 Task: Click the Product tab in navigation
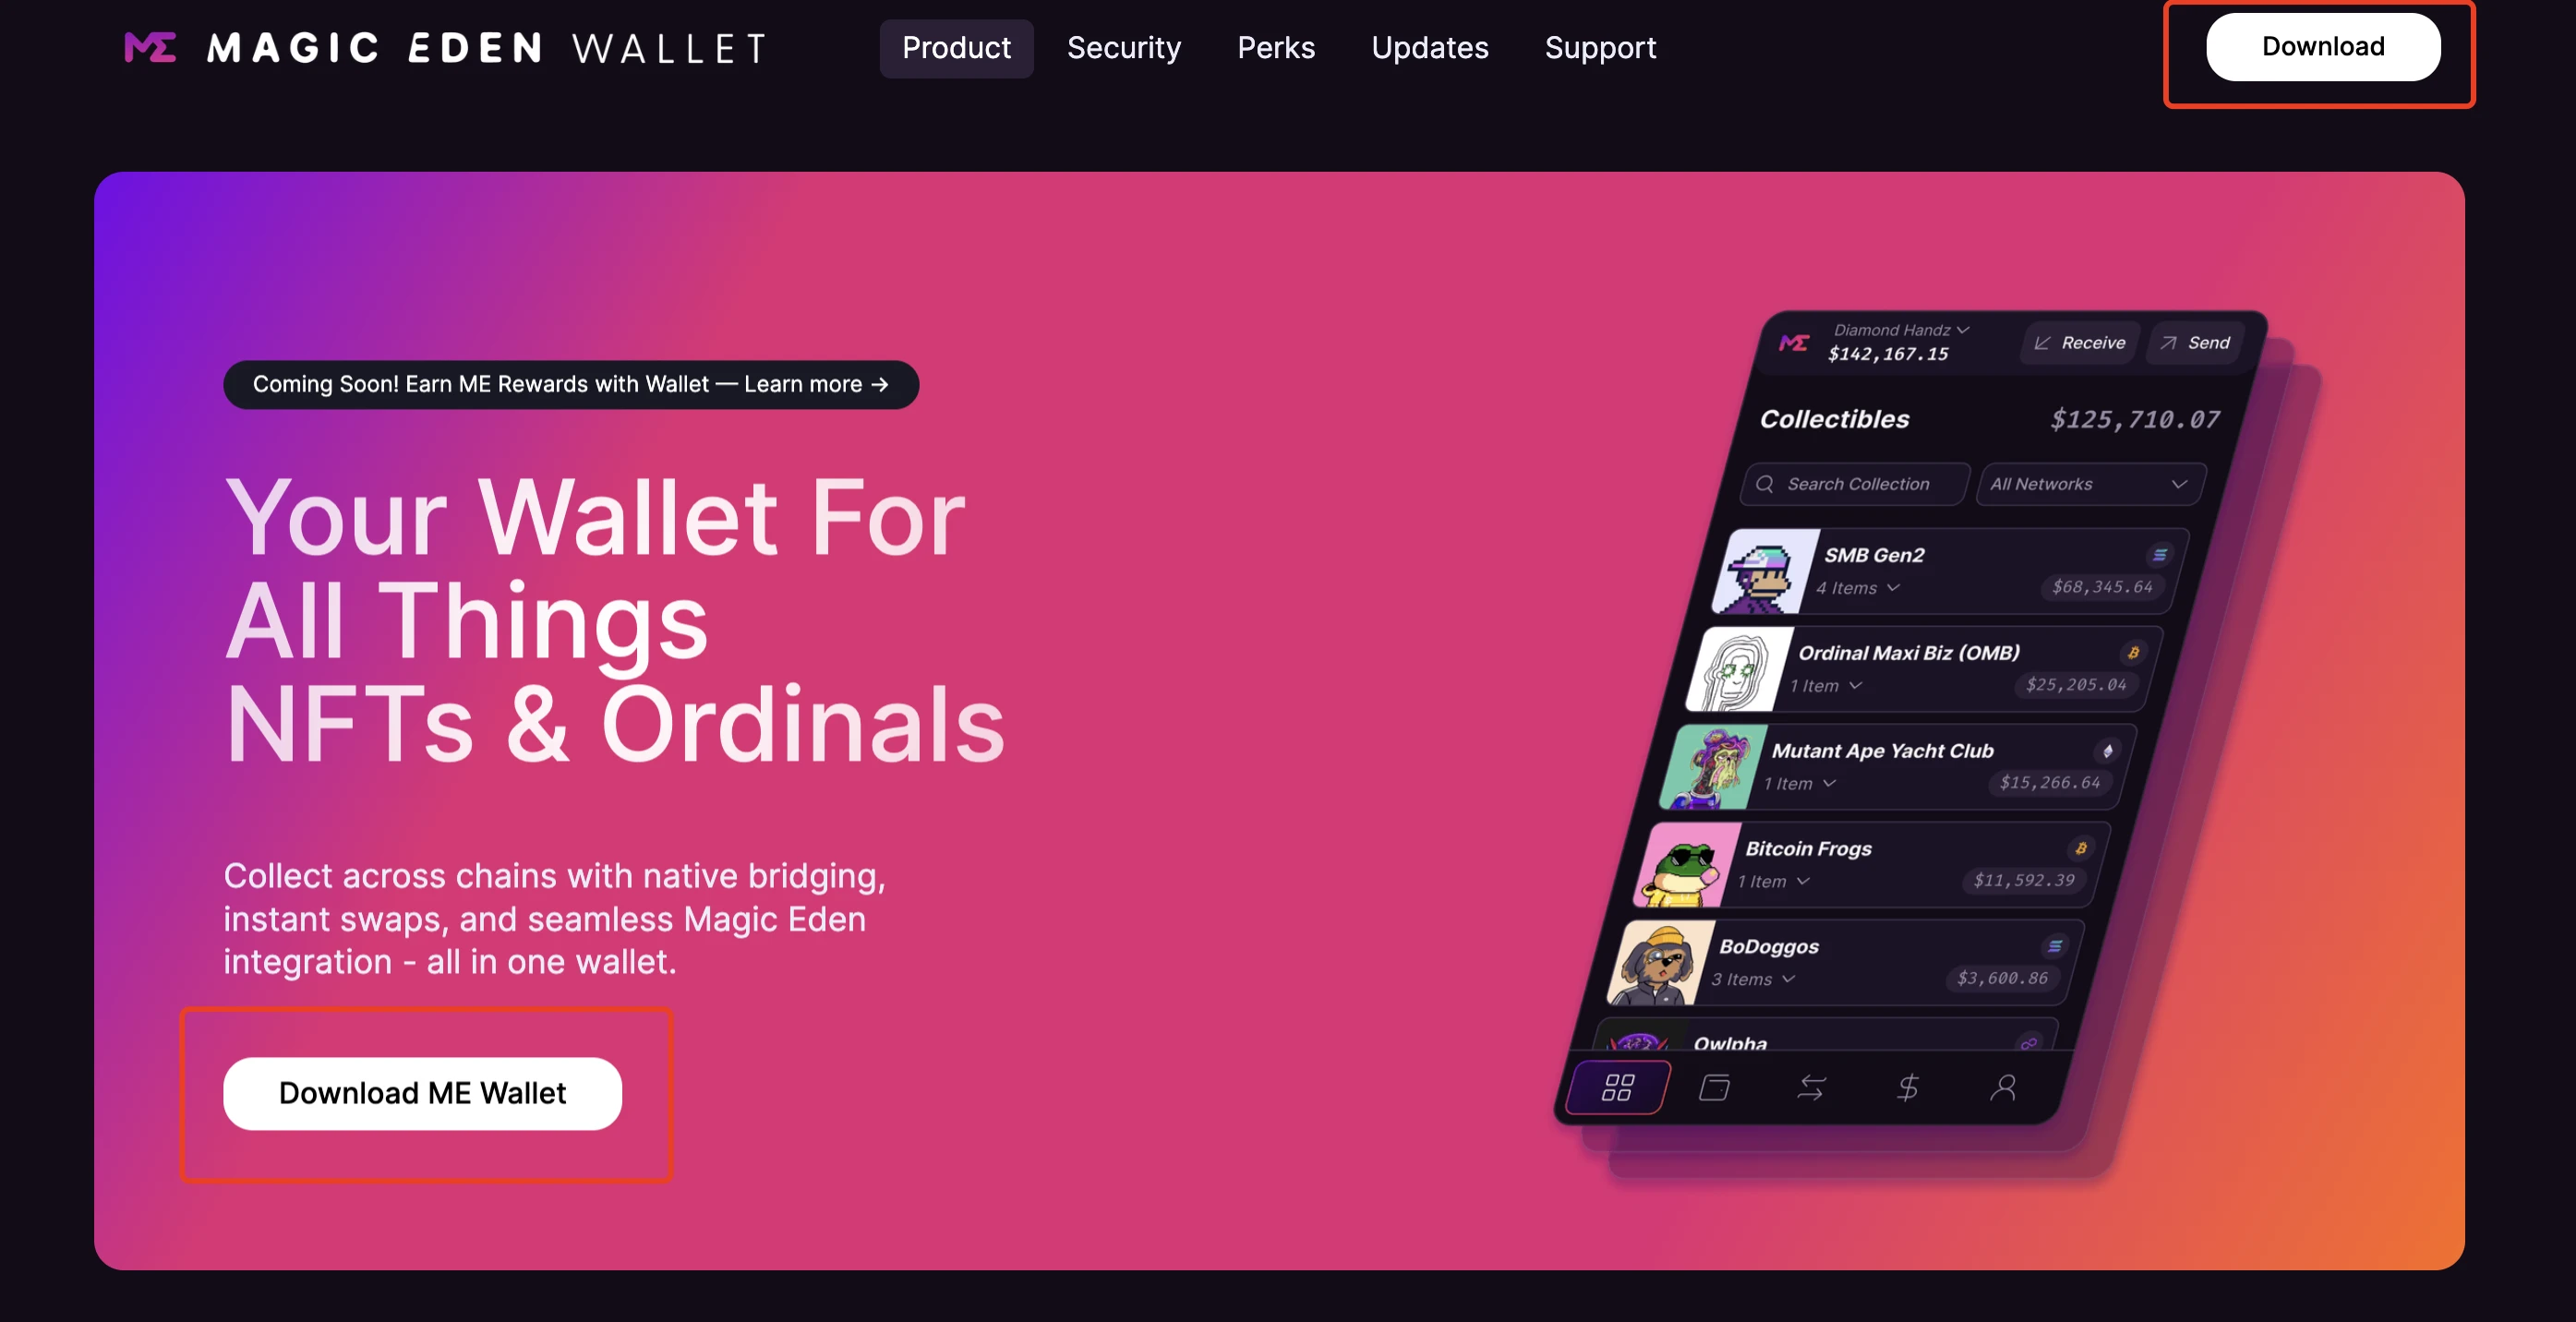click(954, 45)
